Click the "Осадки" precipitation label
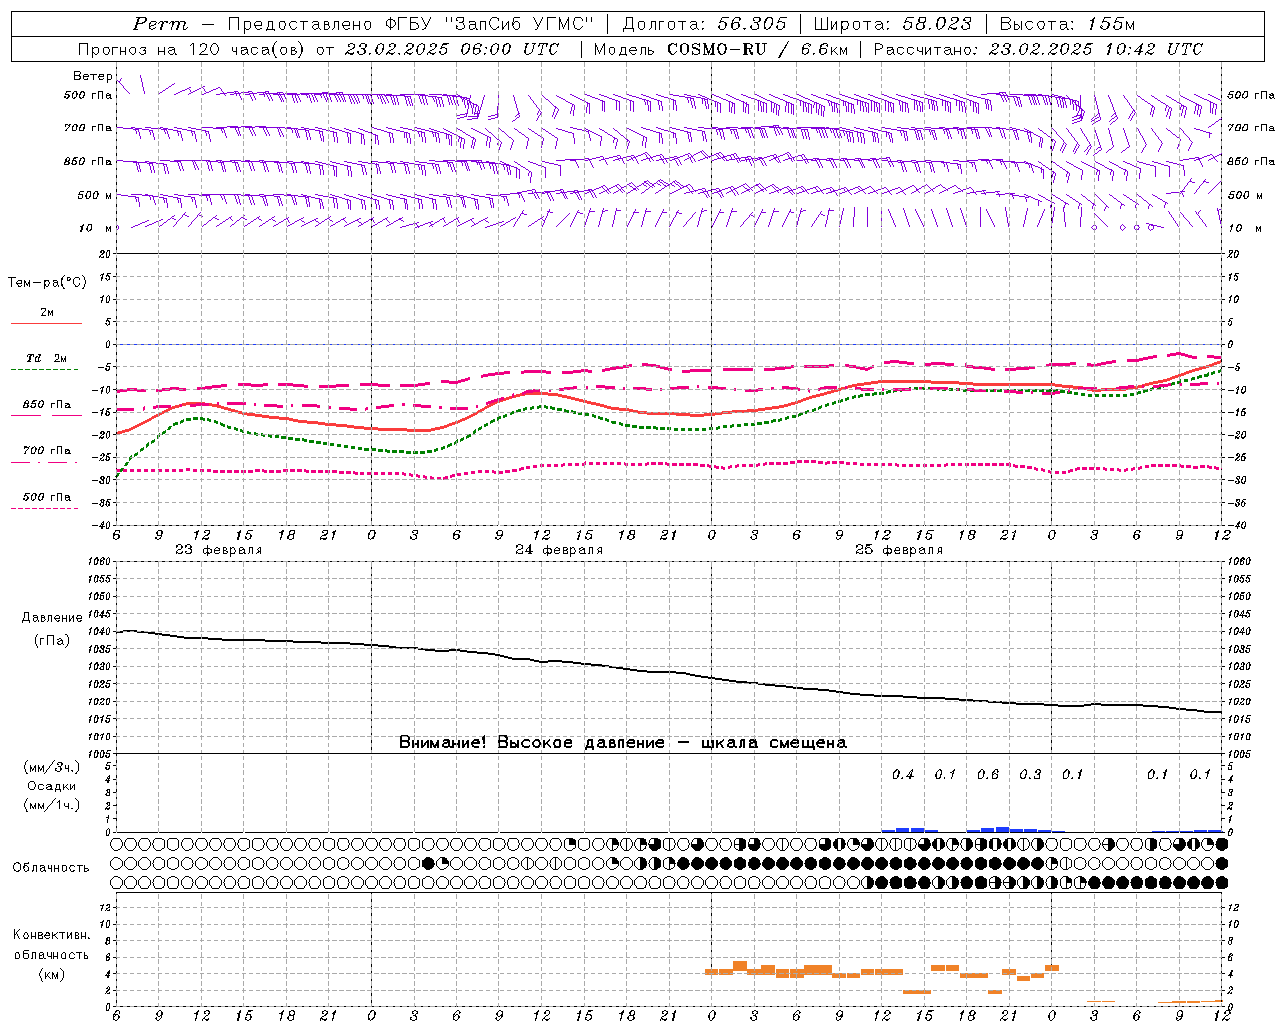1280x1024 pixels. tap(52, 786)
